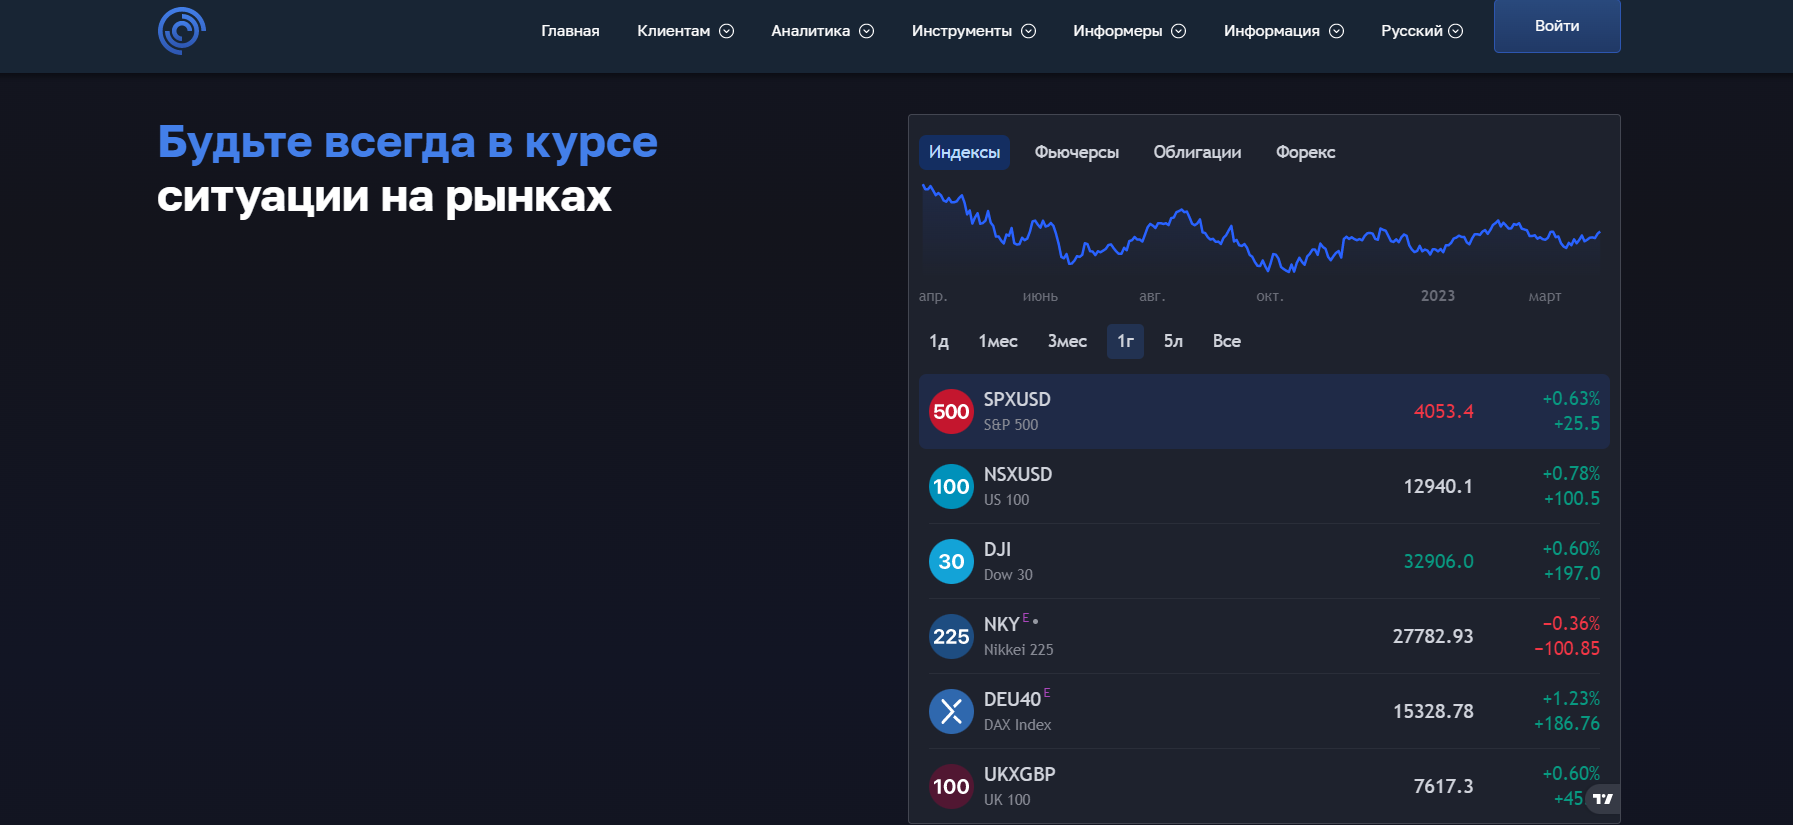Set chart range to Все
The image size is (1793, 825).
click(x=1226, y=341)
